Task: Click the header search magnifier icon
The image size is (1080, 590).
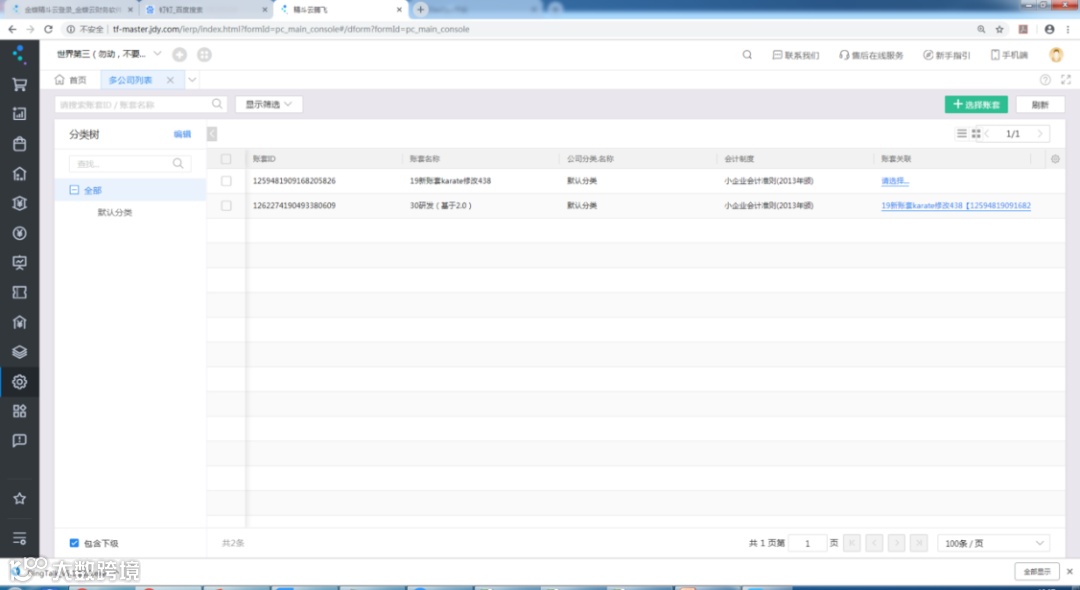Action: [747, 55]
